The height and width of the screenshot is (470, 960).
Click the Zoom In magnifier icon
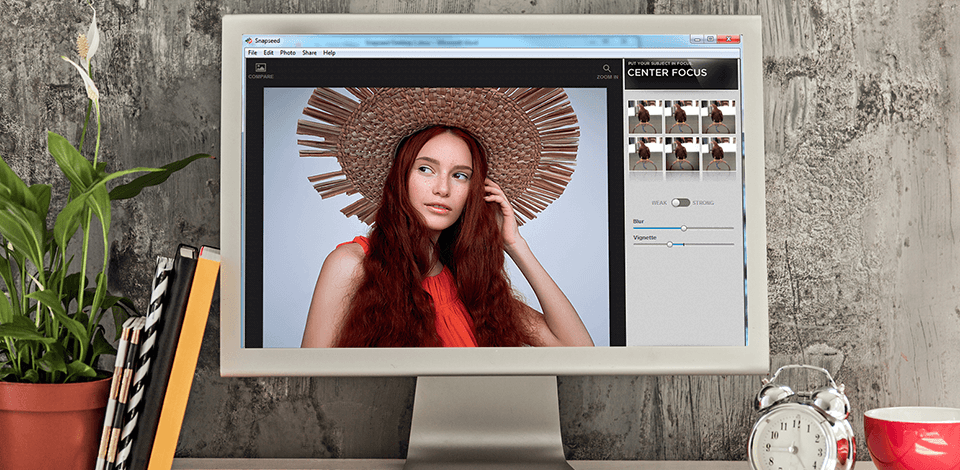[x=607, y=69]
